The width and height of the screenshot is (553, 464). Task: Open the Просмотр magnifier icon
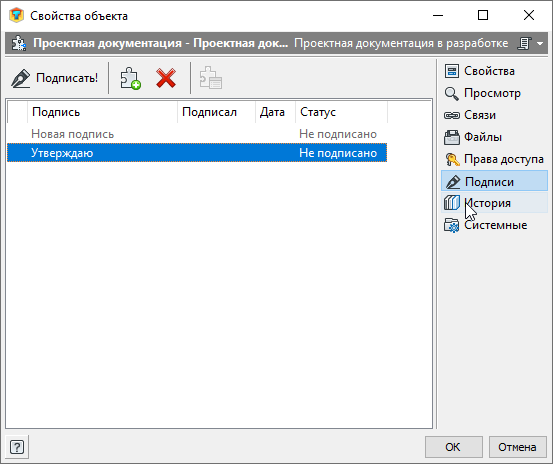pos(452,93)
